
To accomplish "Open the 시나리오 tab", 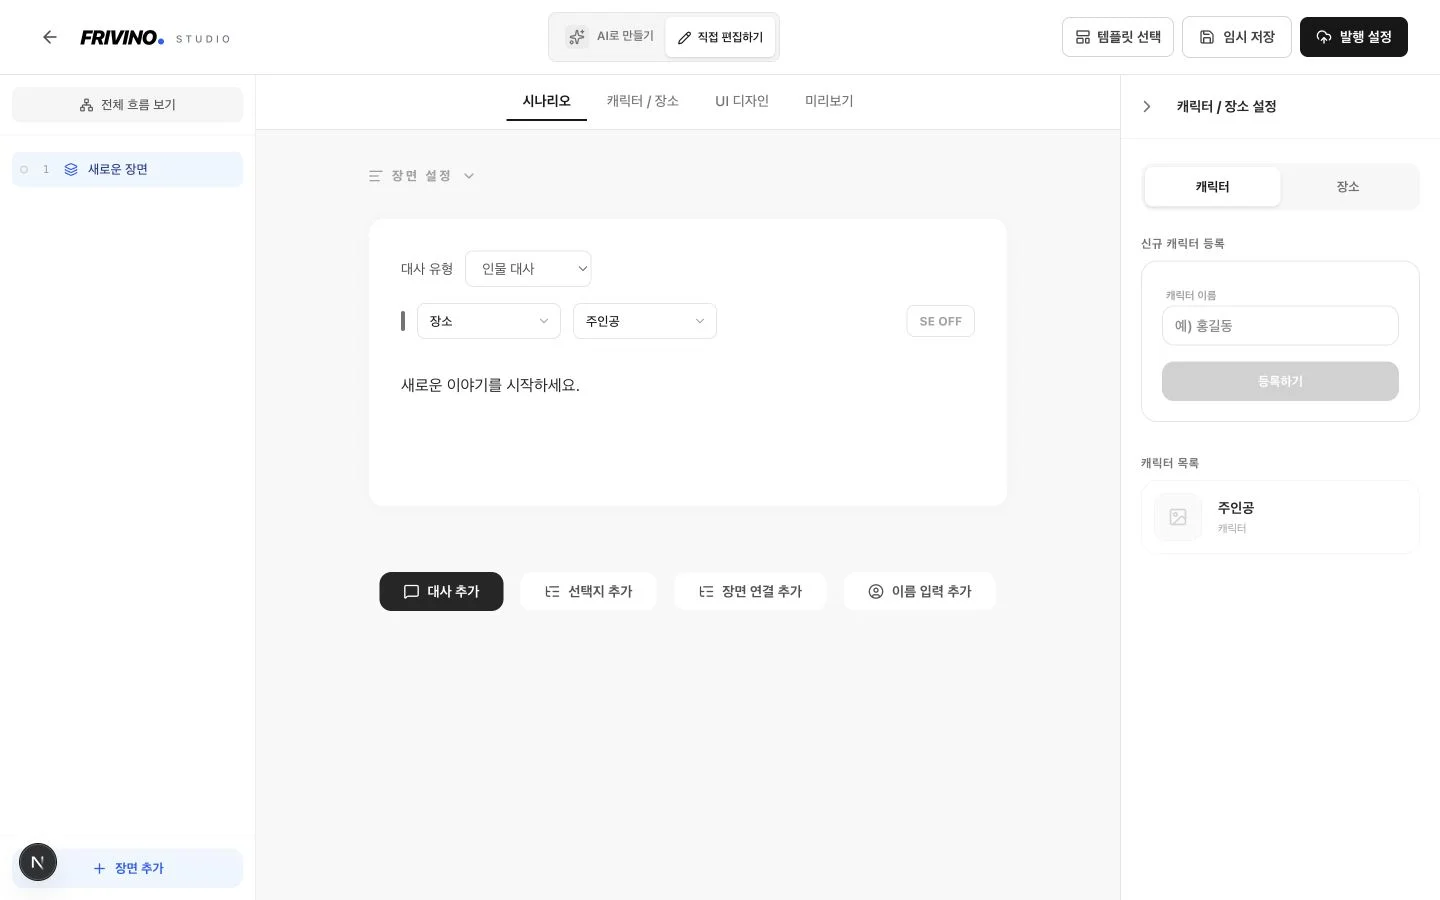I will tap(546, 101).
